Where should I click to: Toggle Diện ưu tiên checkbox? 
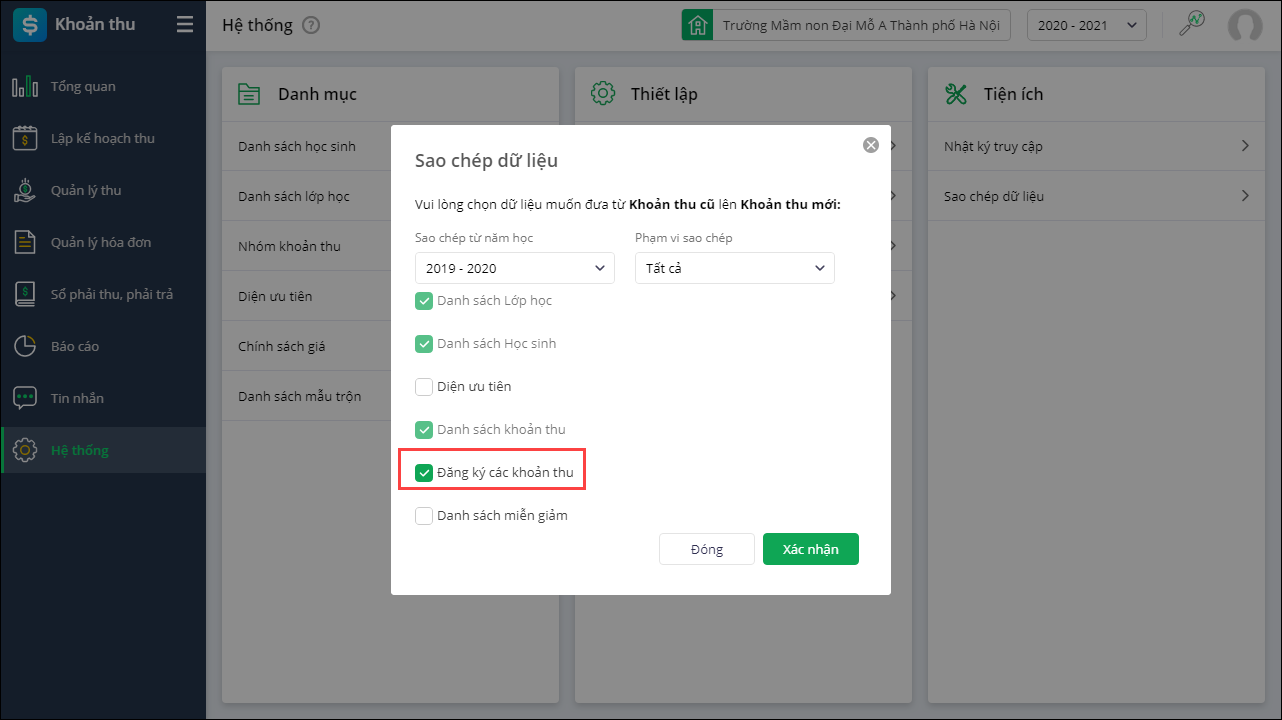(424, 387)
